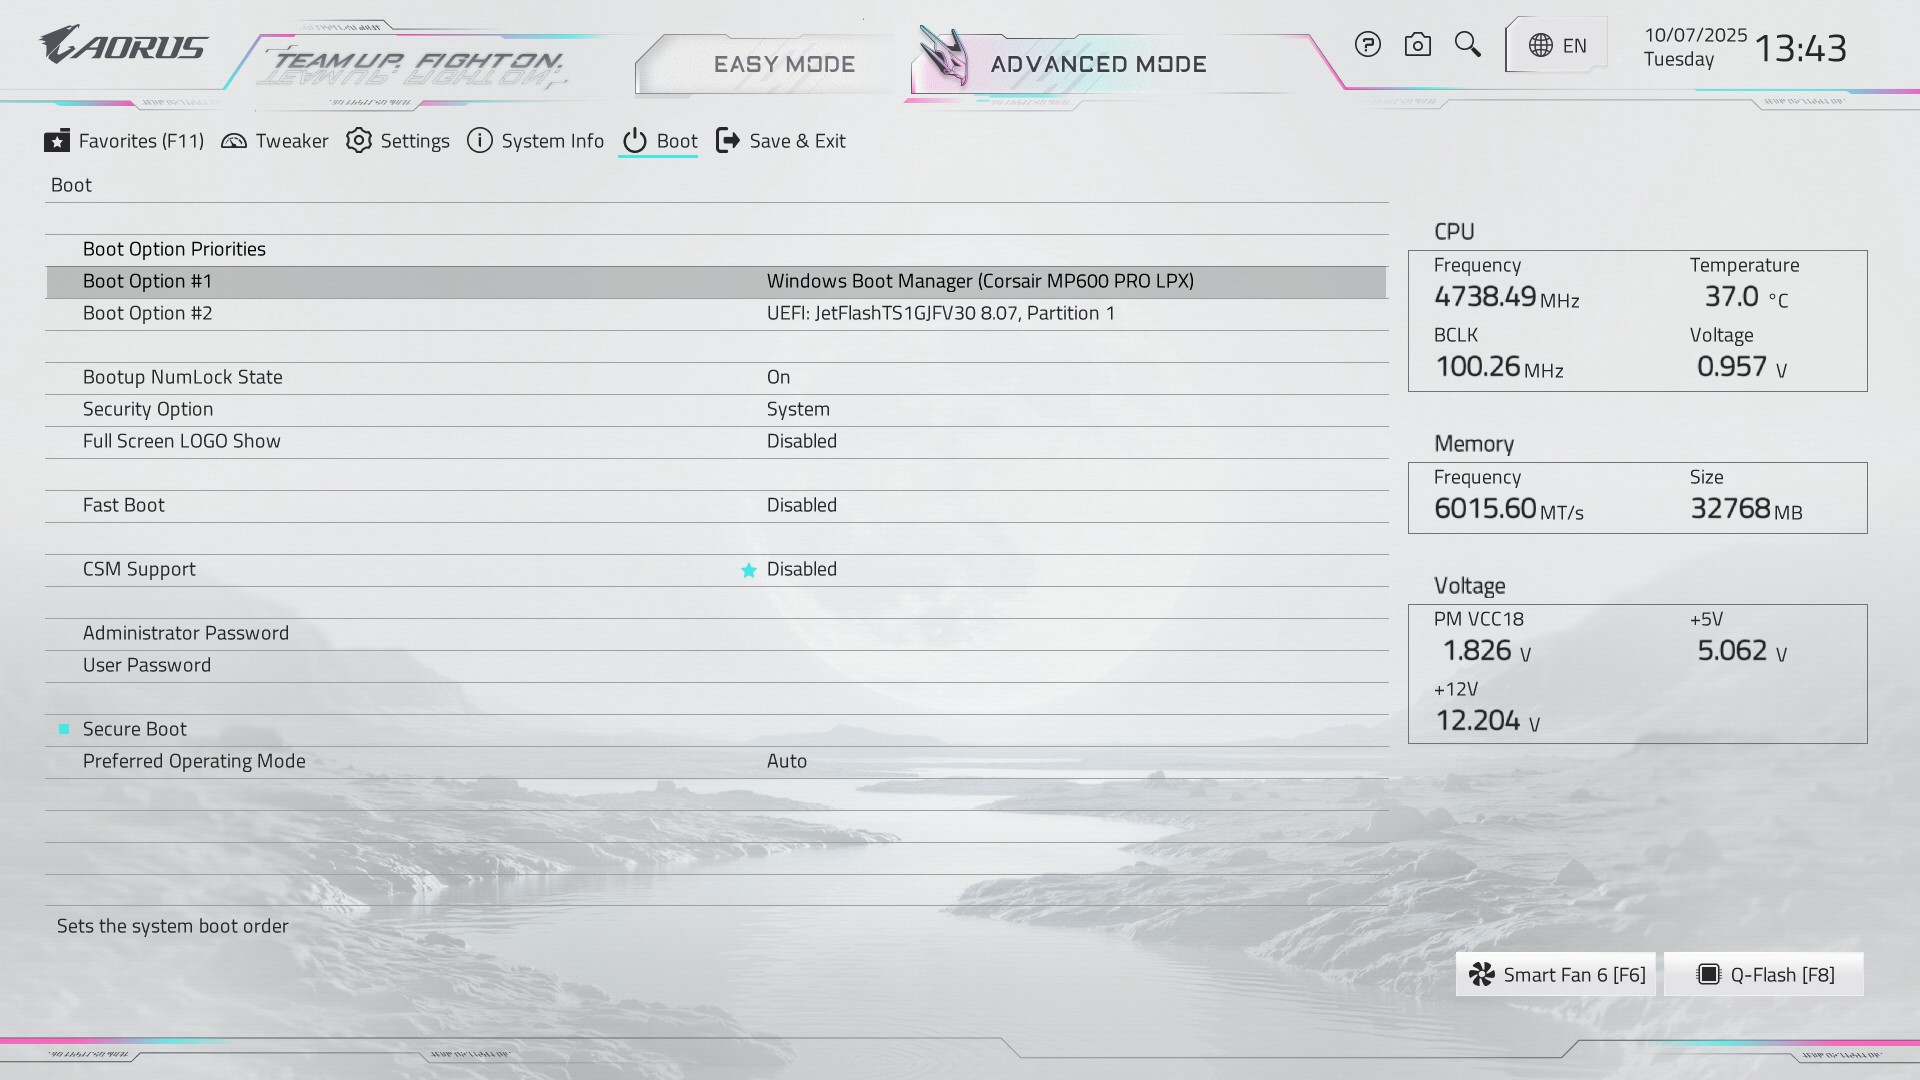The height and width of the screenshot is (1080, 1920).
Task: Launch Q-Flash [F8] button
Action: click(1764, 974)
